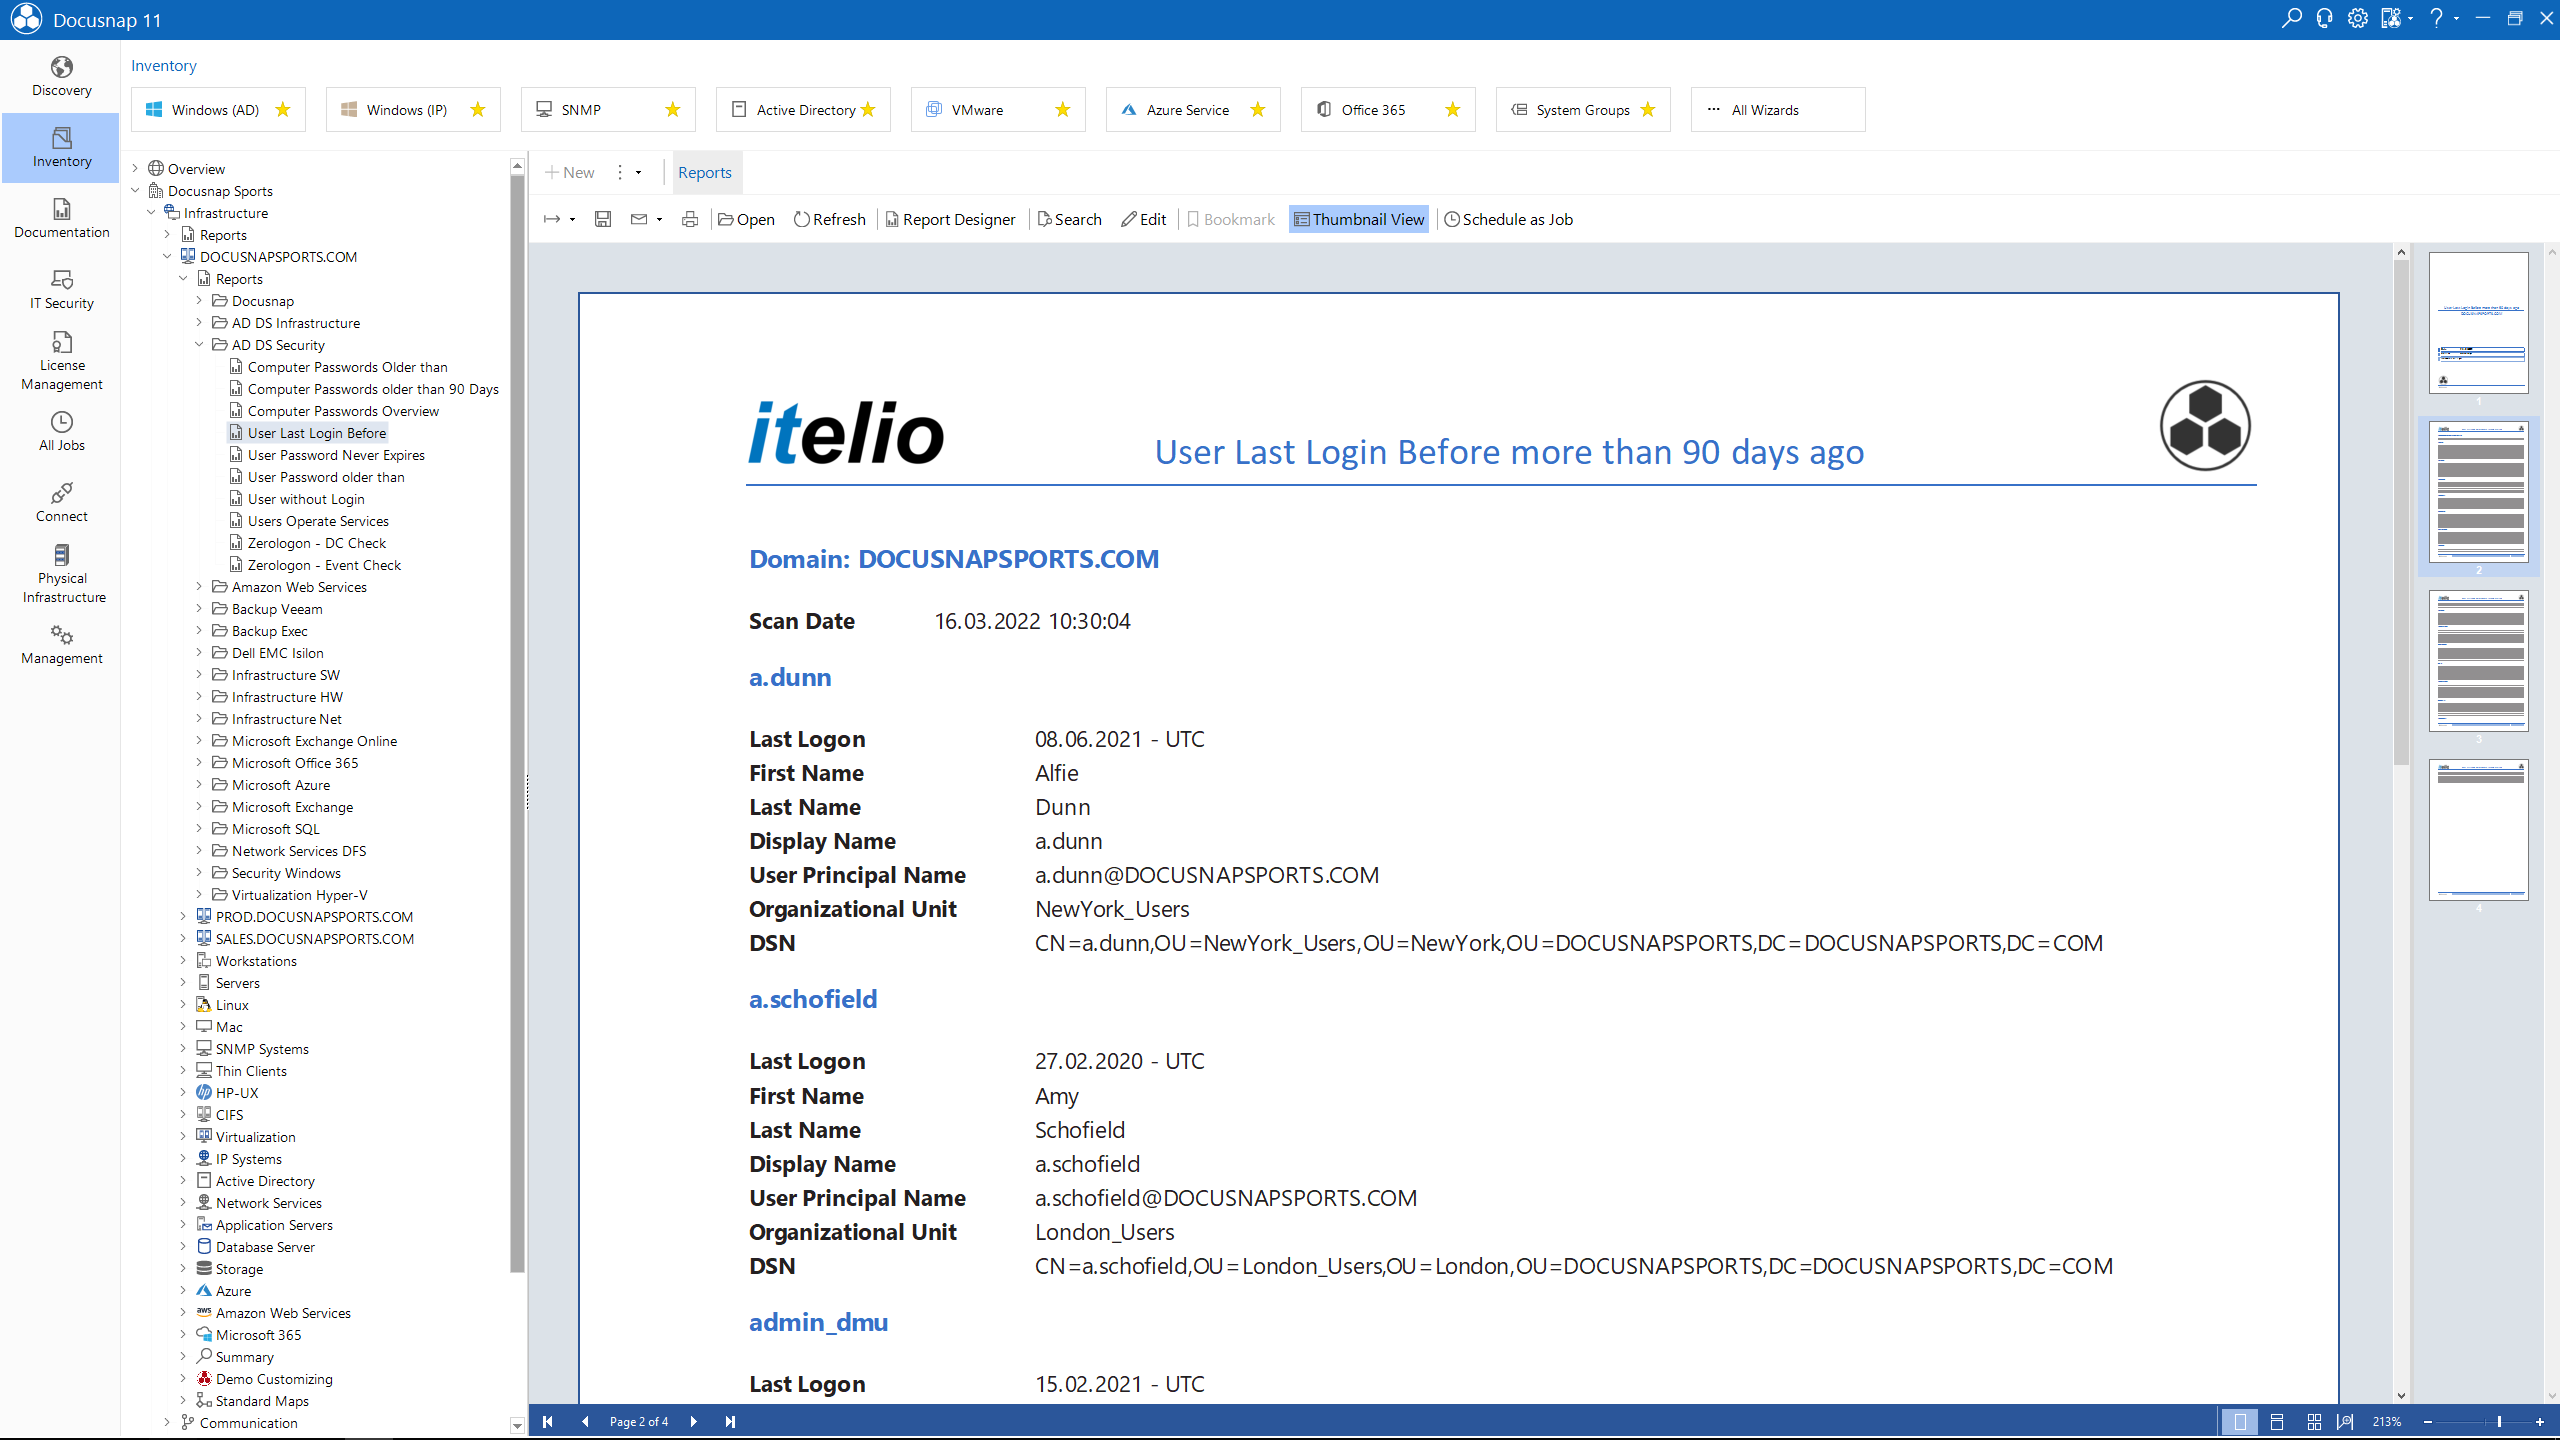2560x1440 pixels.
Task: Click the Open button in the report toolbar
Action: click(x=747, y=219)
